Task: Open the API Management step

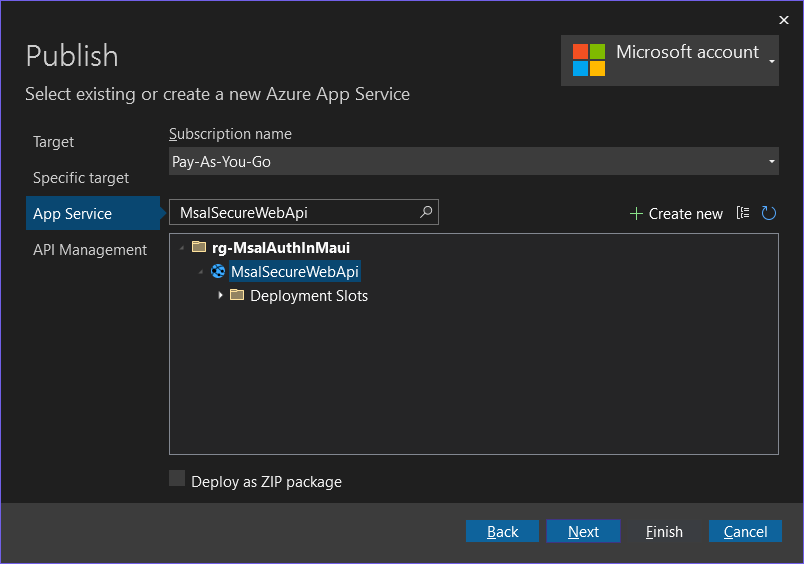Action: pyautogui.click(x=90, y=250)
